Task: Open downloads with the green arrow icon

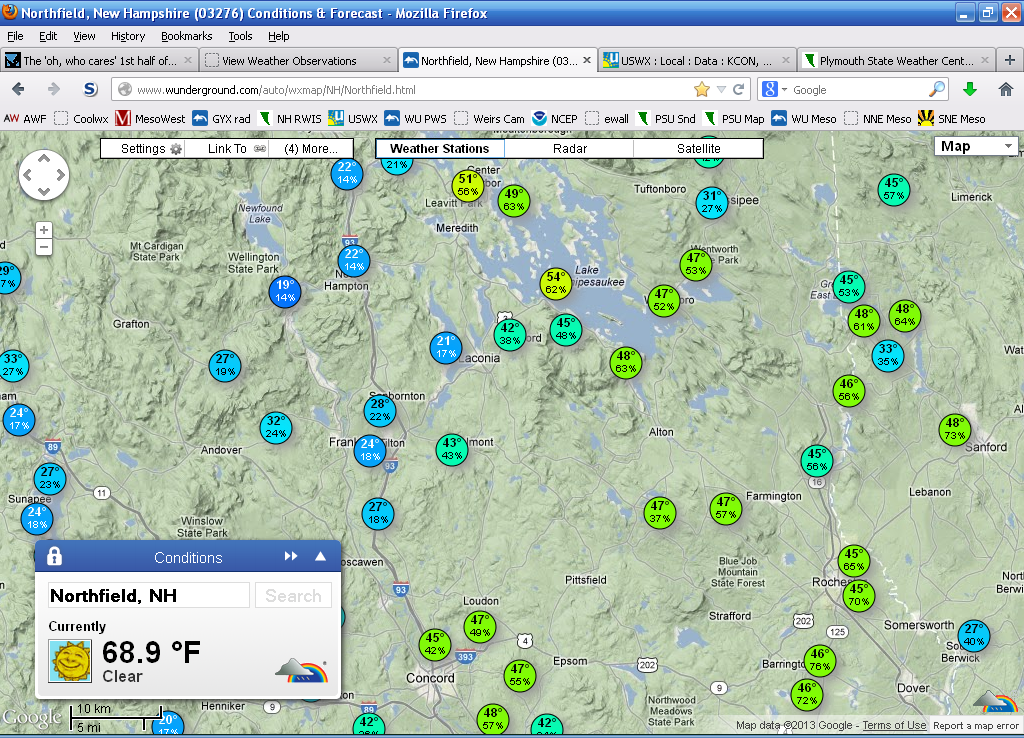Action: tap(970, 89)
